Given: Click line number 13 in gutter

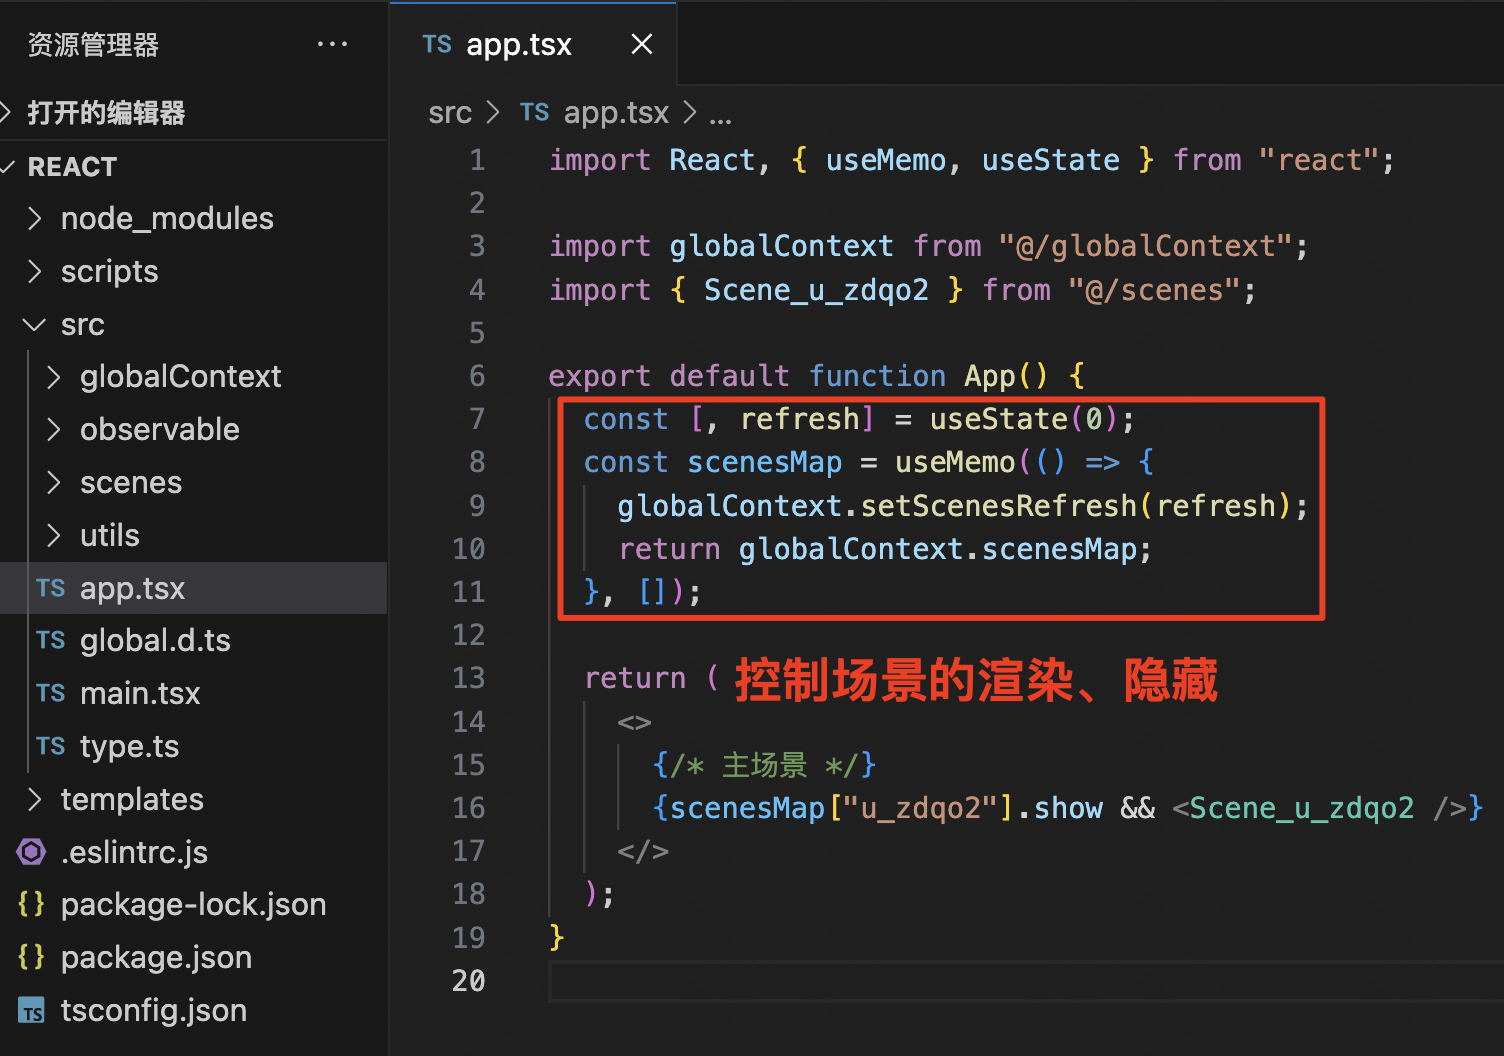Looking at the screenshot, I should click(x=468, y=678).
